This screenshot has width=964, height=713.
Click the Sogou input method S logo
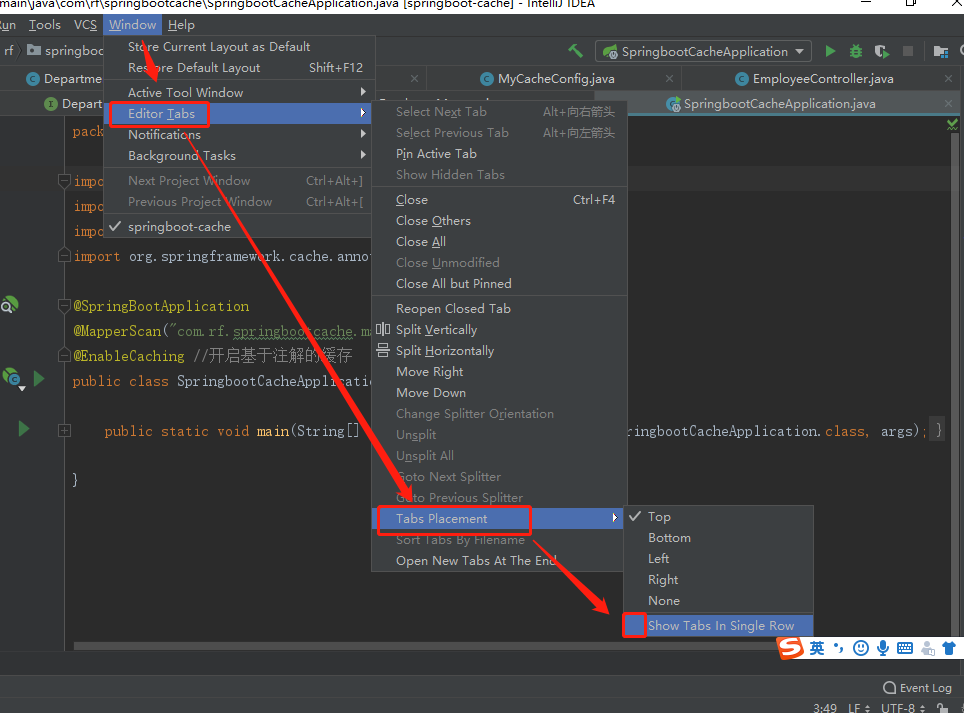791,648
